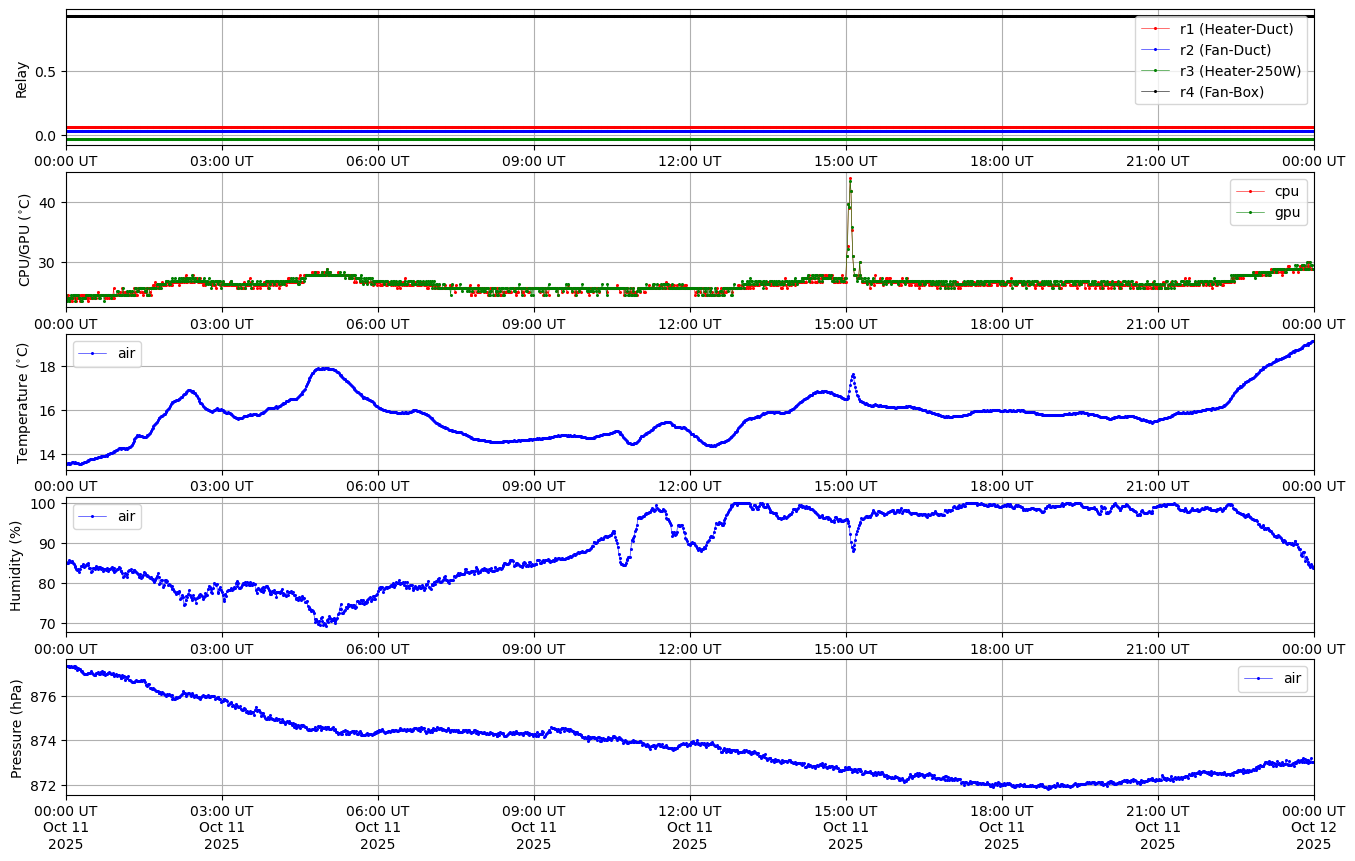Click the Relay y-axis label
The image size is (1355, 861).
click(x=22, y=78)
